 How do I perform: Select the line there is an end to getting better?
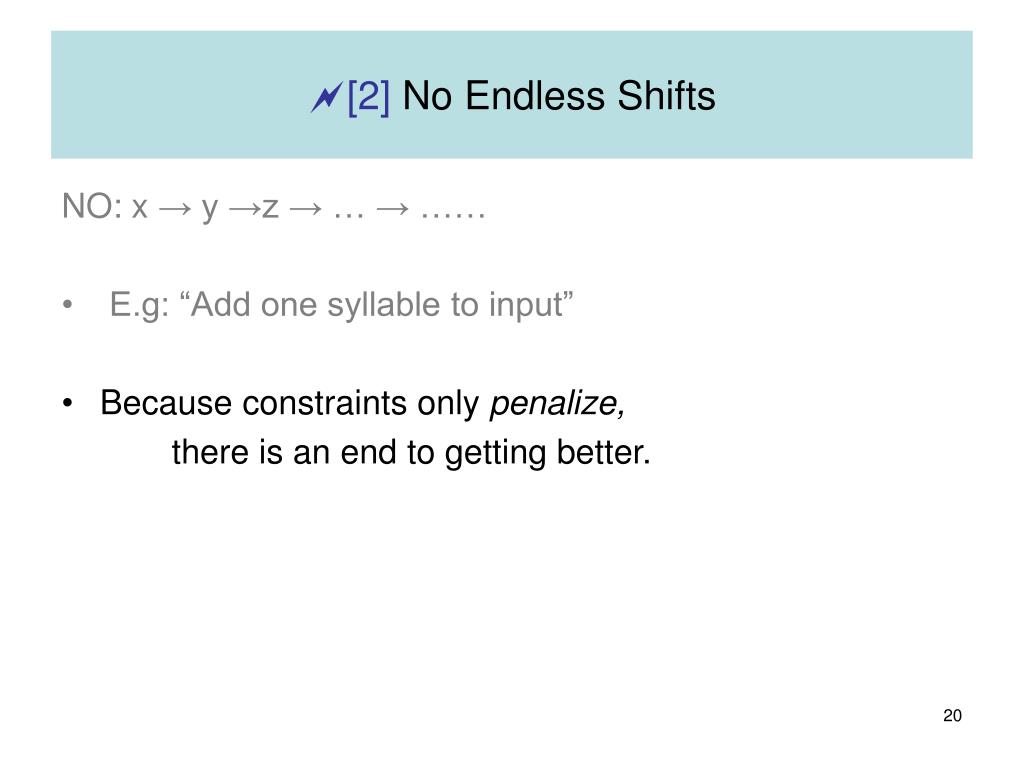click(x=411, y=453)
